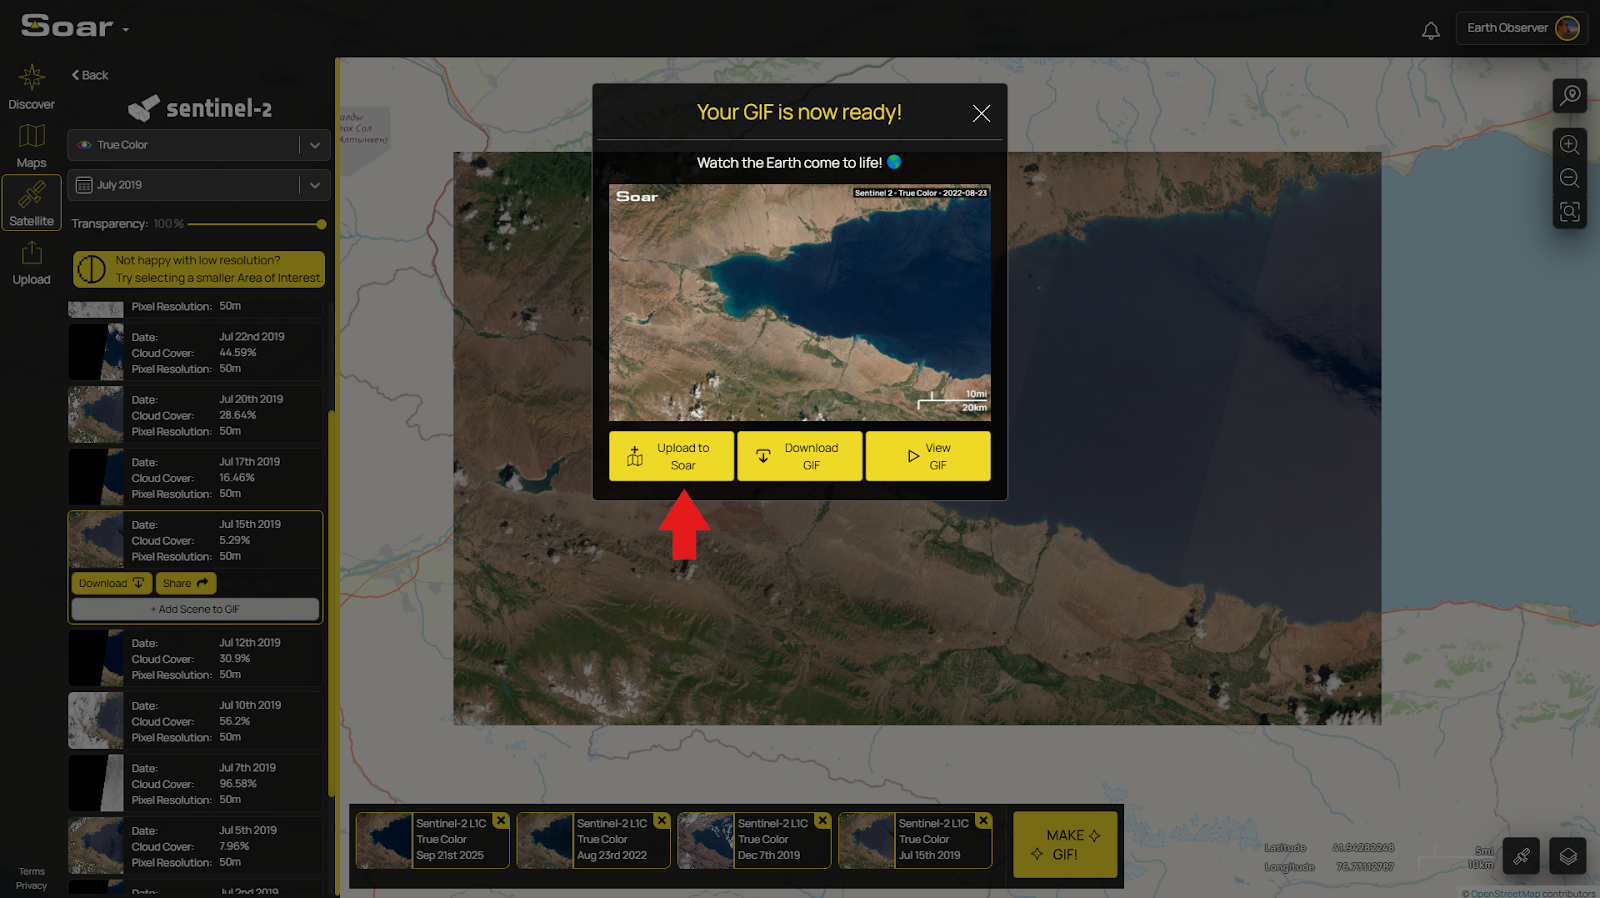Expand the Soar logo dropdown arrow
Viewport: 1600px width, 898px height.
point(126,30)
